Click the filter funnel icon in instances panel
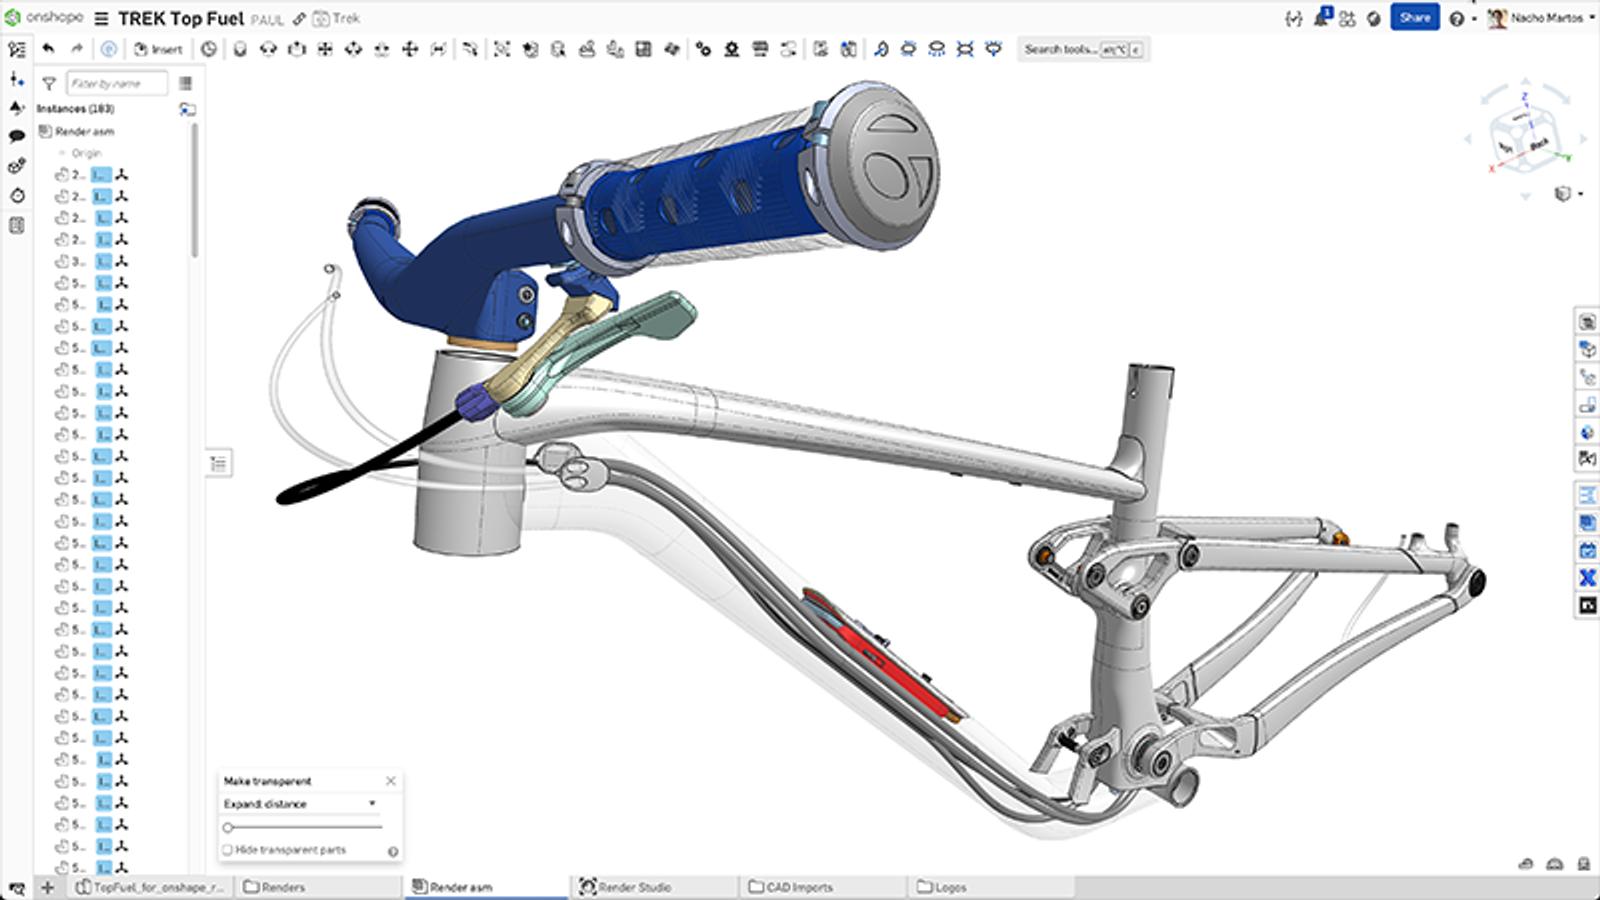Screen dimensions: 1600x900 click(49, 84)
